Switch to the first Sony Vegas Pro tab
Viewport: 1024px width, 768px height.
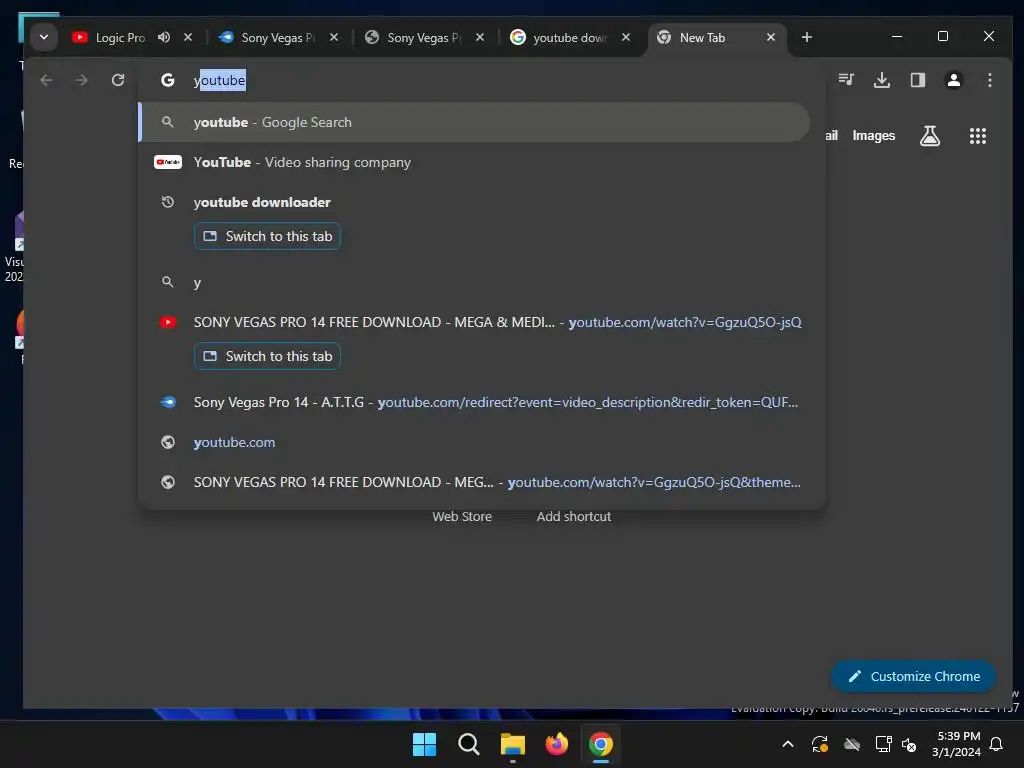point(278,37)
